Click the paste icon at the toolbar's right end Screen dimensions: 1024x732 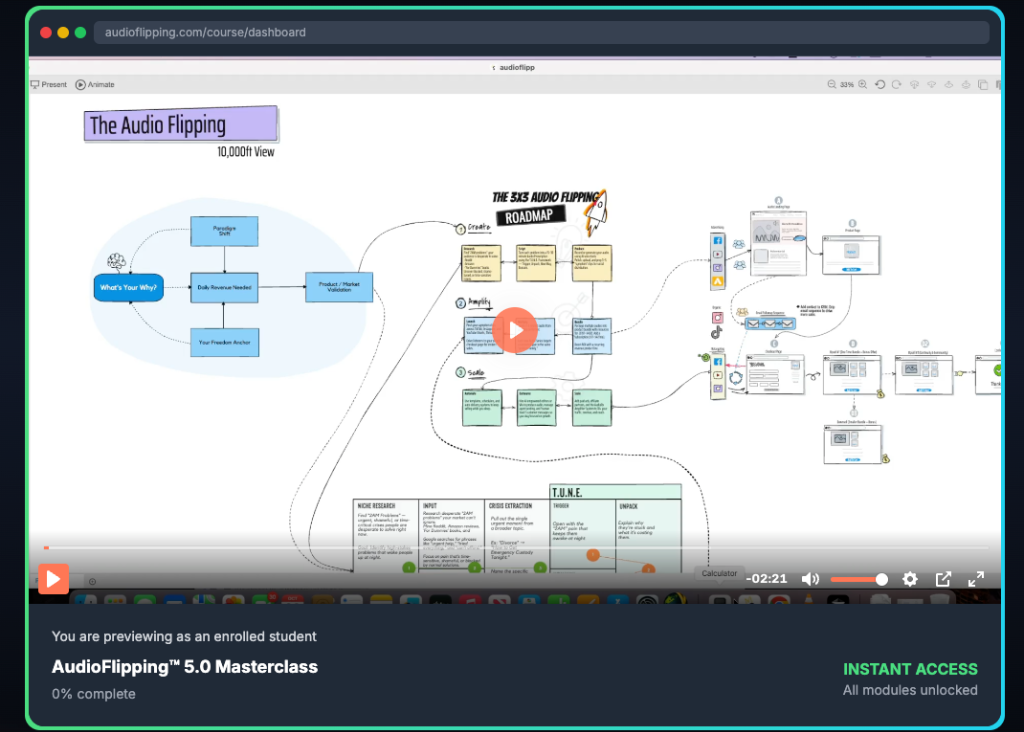(1000, 84)
